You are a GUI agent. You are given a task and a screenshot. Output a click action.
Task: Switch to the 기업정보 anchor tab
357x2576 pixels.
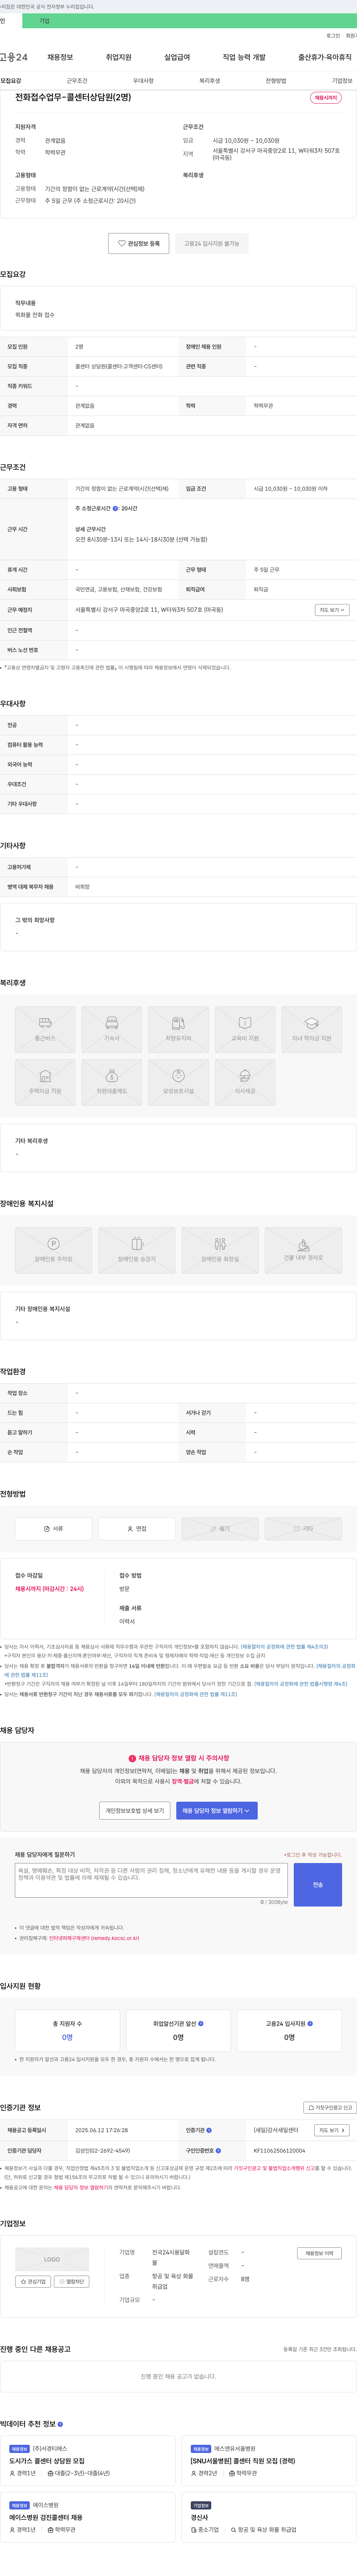pyautogui.click(x=342, y=81)
